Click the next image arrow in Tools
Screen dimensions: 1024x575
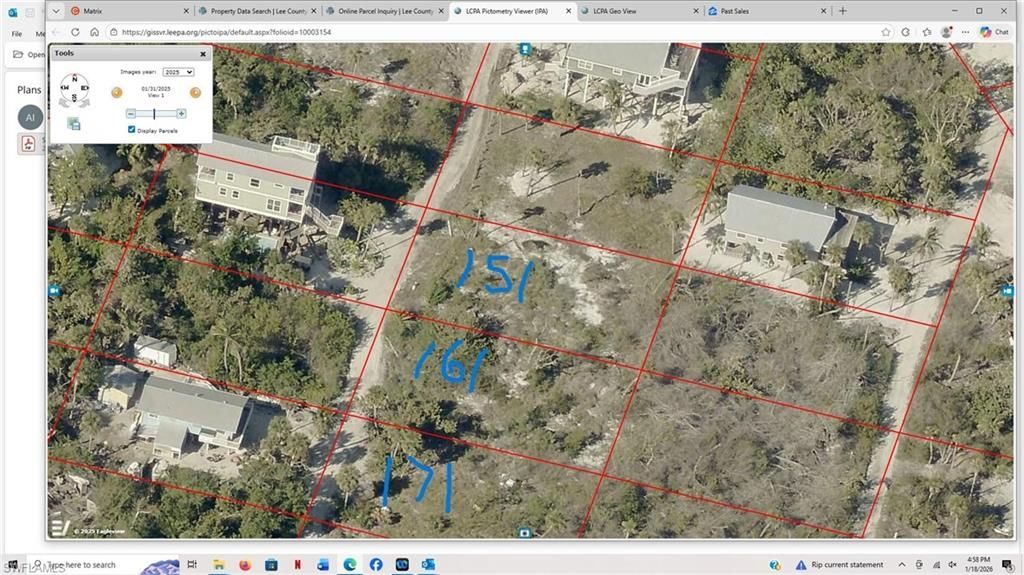195,93
